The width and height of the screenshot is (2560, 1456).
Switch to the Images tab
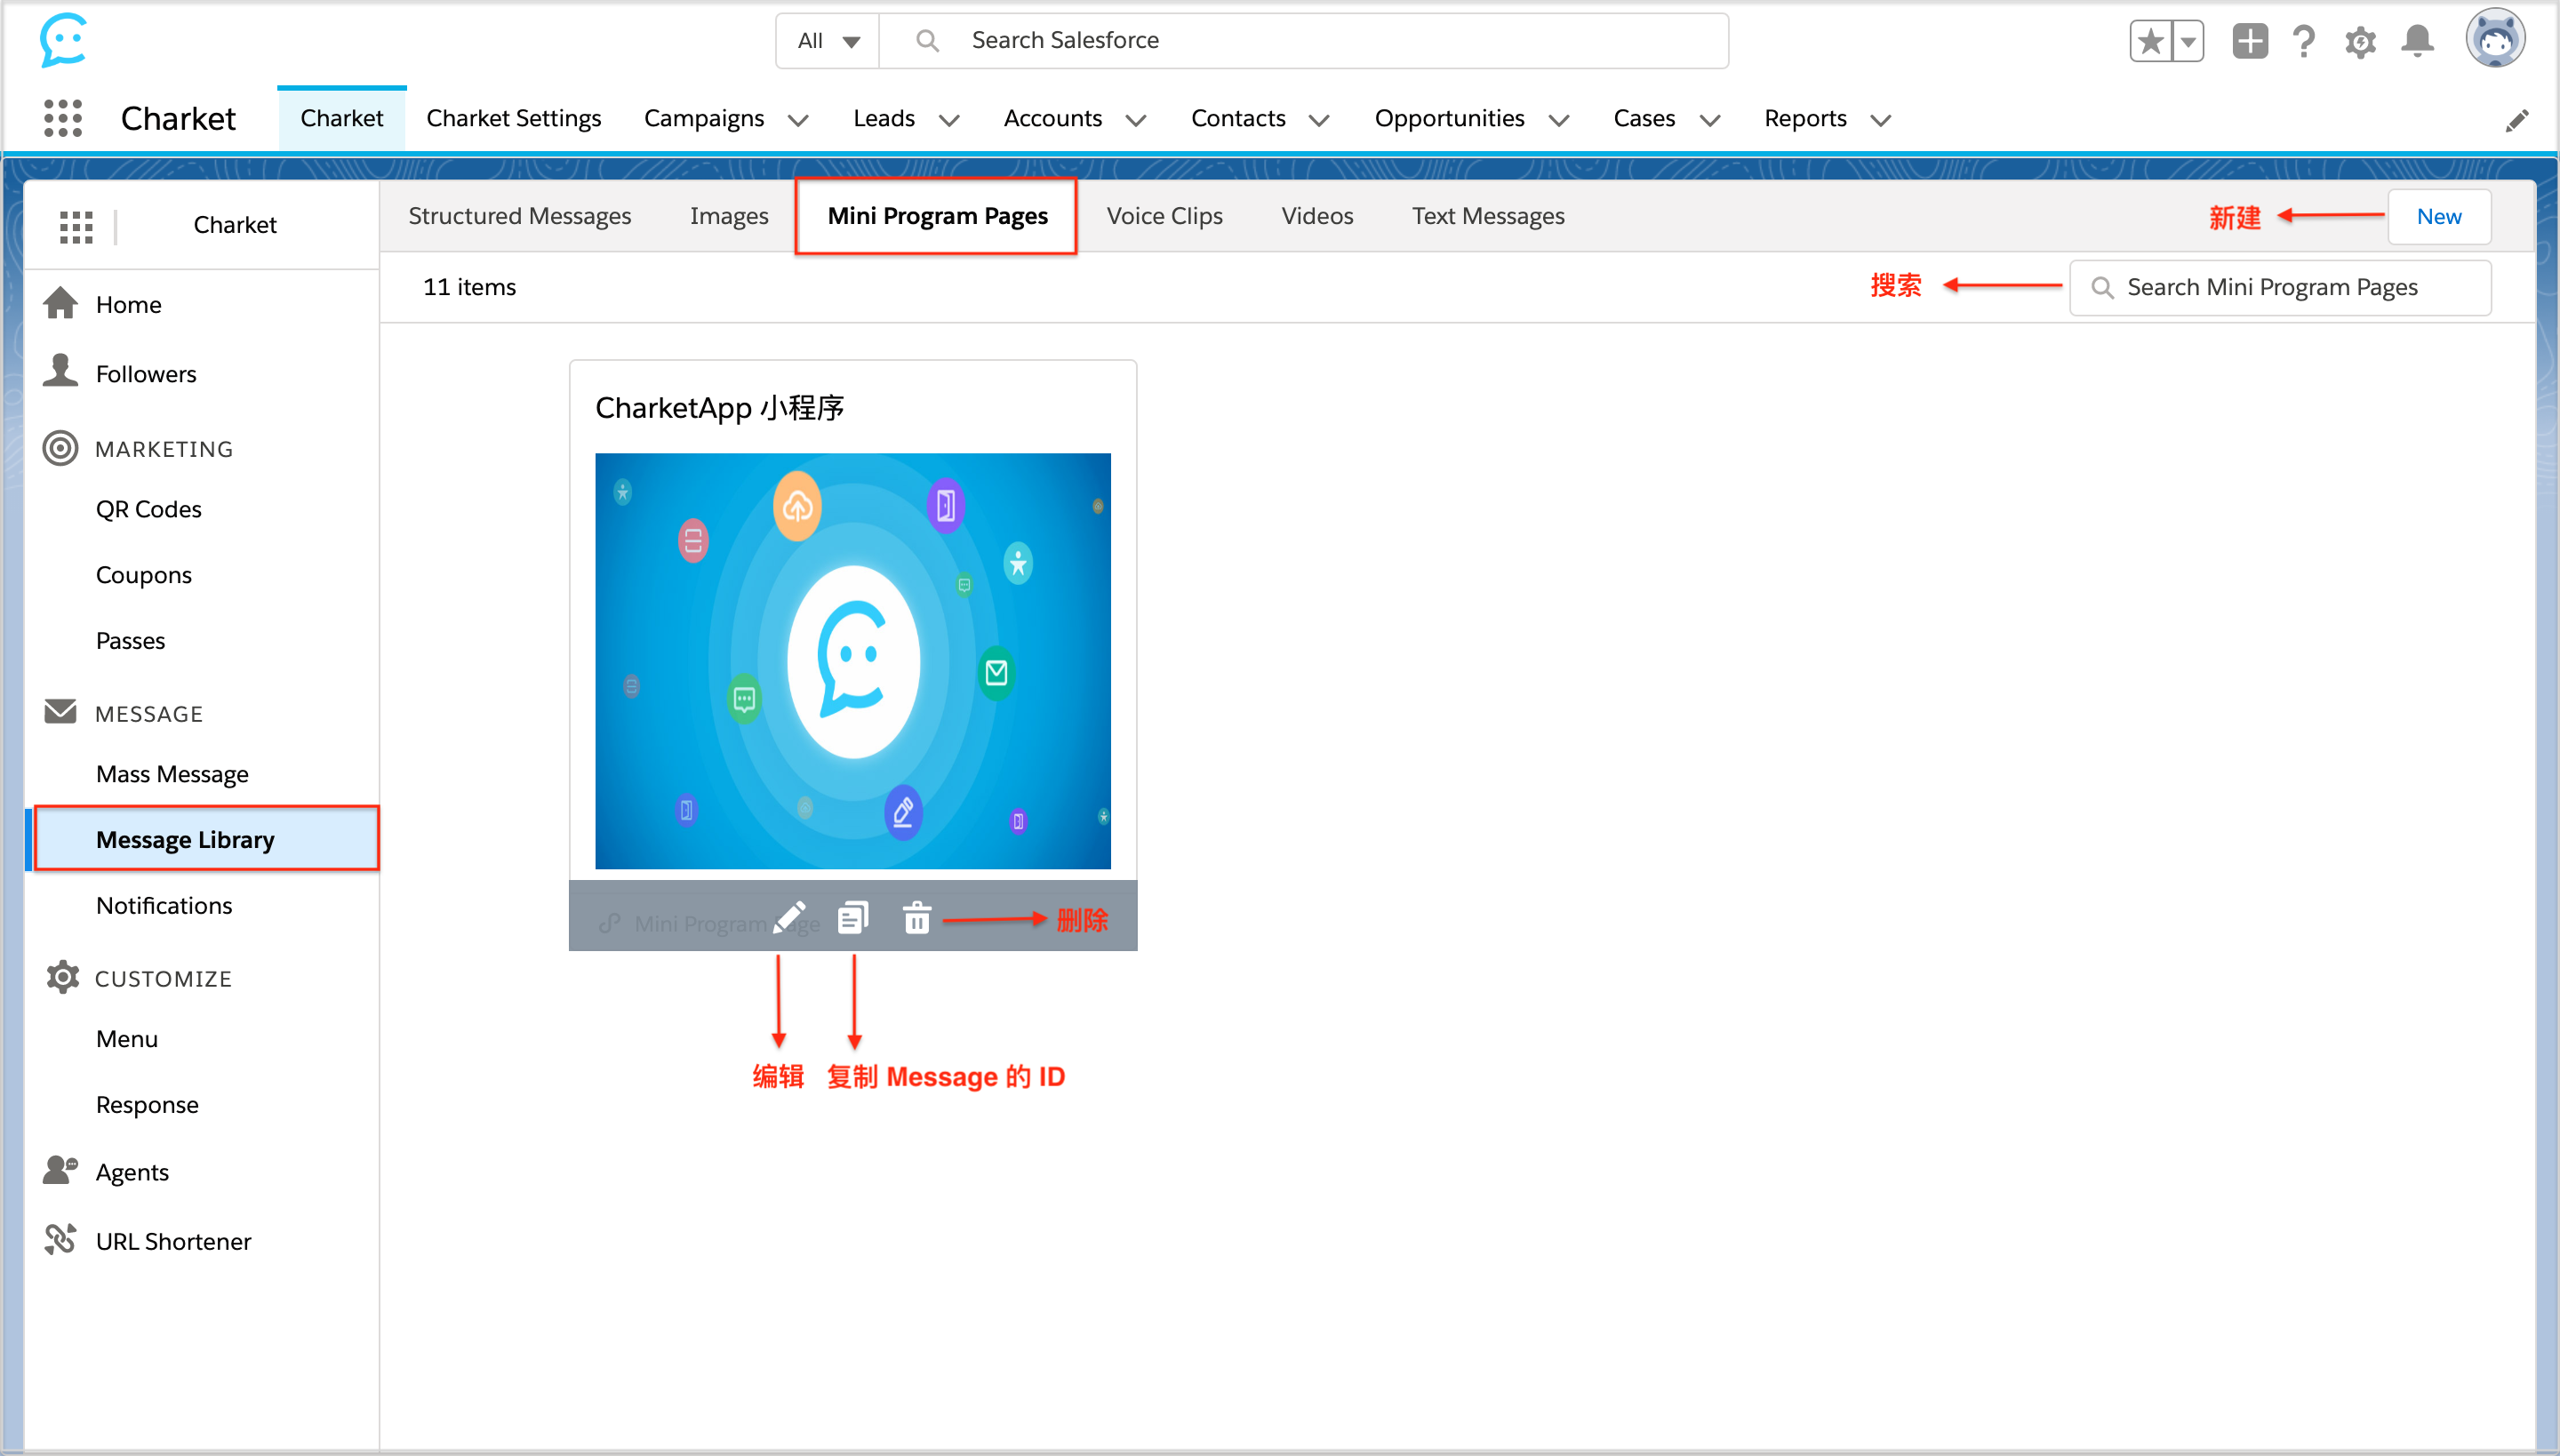pos(729,216)
